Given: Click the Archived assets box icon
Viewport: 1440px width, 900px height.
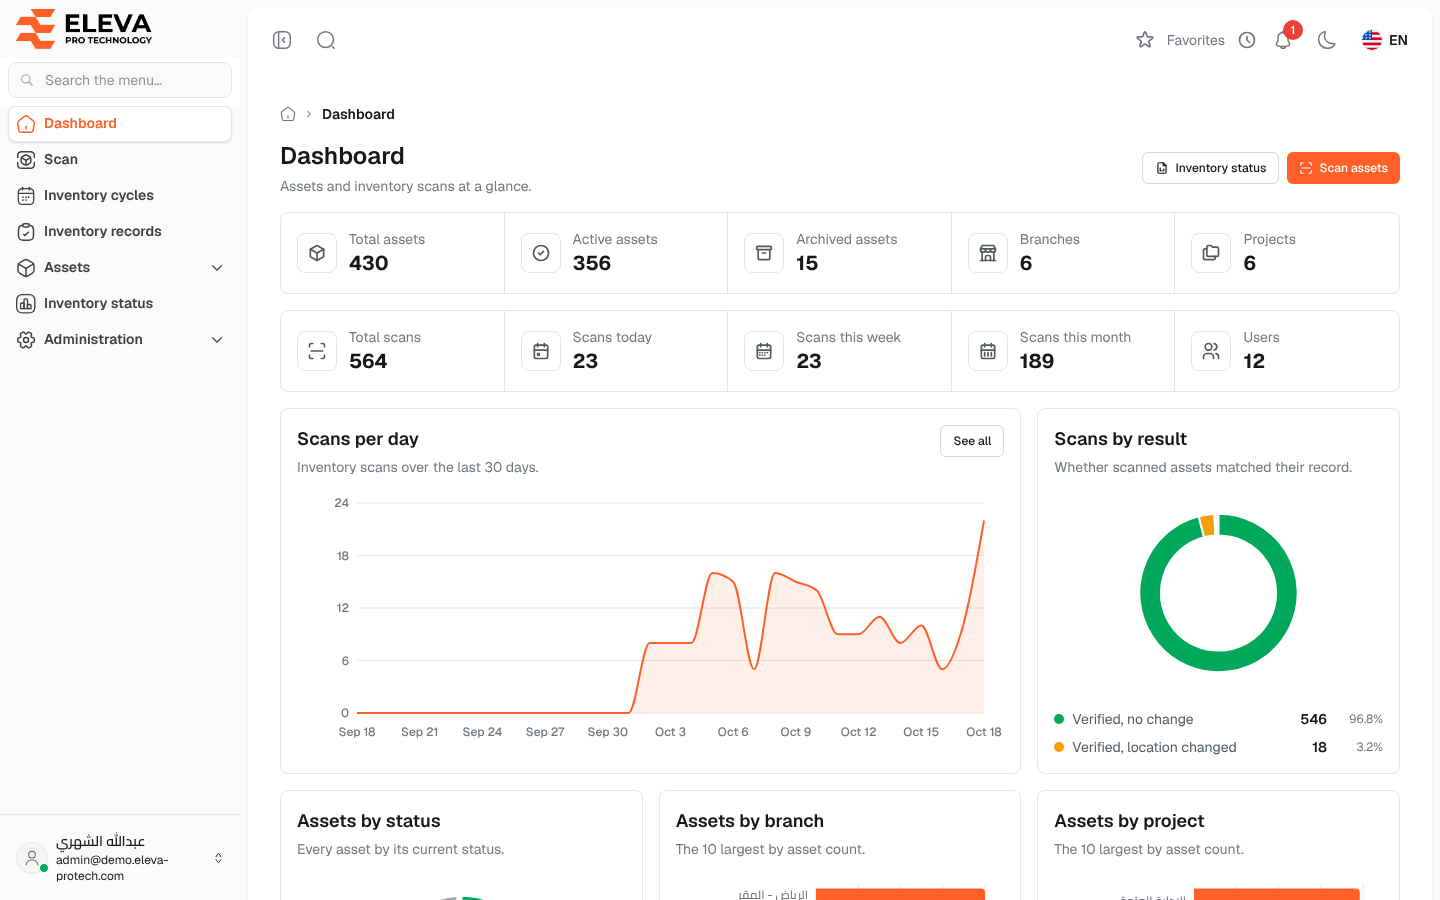Looking at the screenshot, I should pos(764,253).
